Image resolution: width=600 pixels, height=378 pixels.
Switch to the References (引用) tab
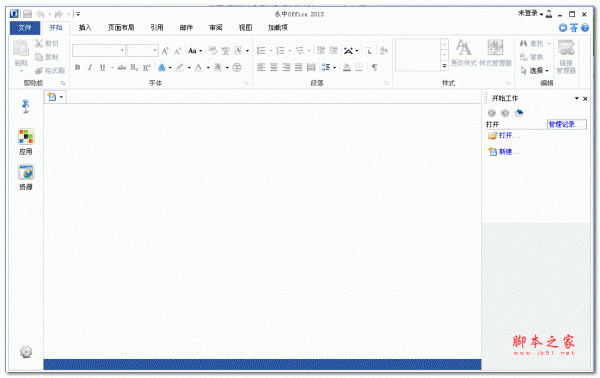(157, 28)
